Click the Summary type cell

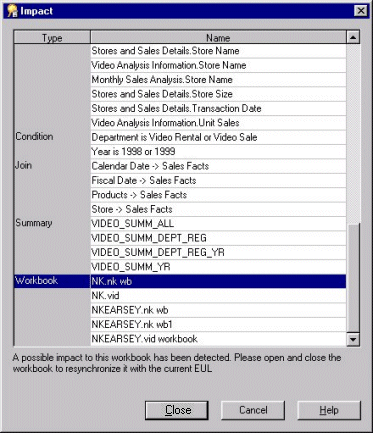tap(52, 223)
